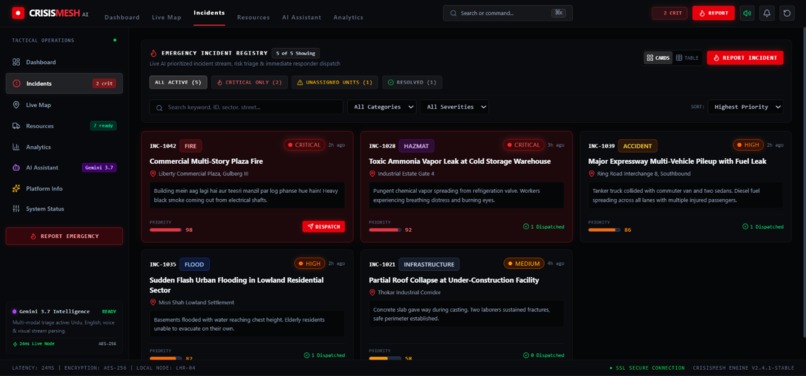This screenshot has height=376, width=806.
Task: Click the purple dot beside Gemini 3.7 Intelligence
Action: point(14,311)
